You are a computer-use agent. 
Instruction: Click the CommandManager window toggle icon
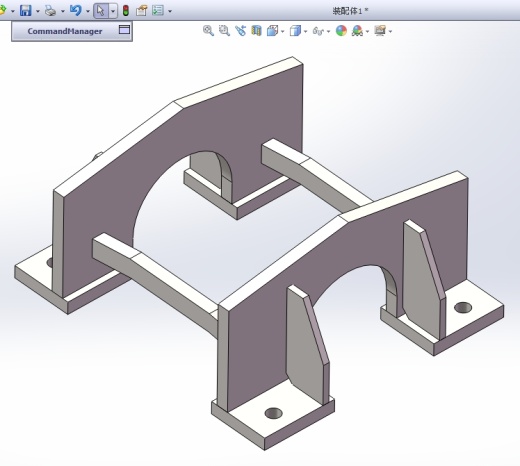[x=124, y=30]
